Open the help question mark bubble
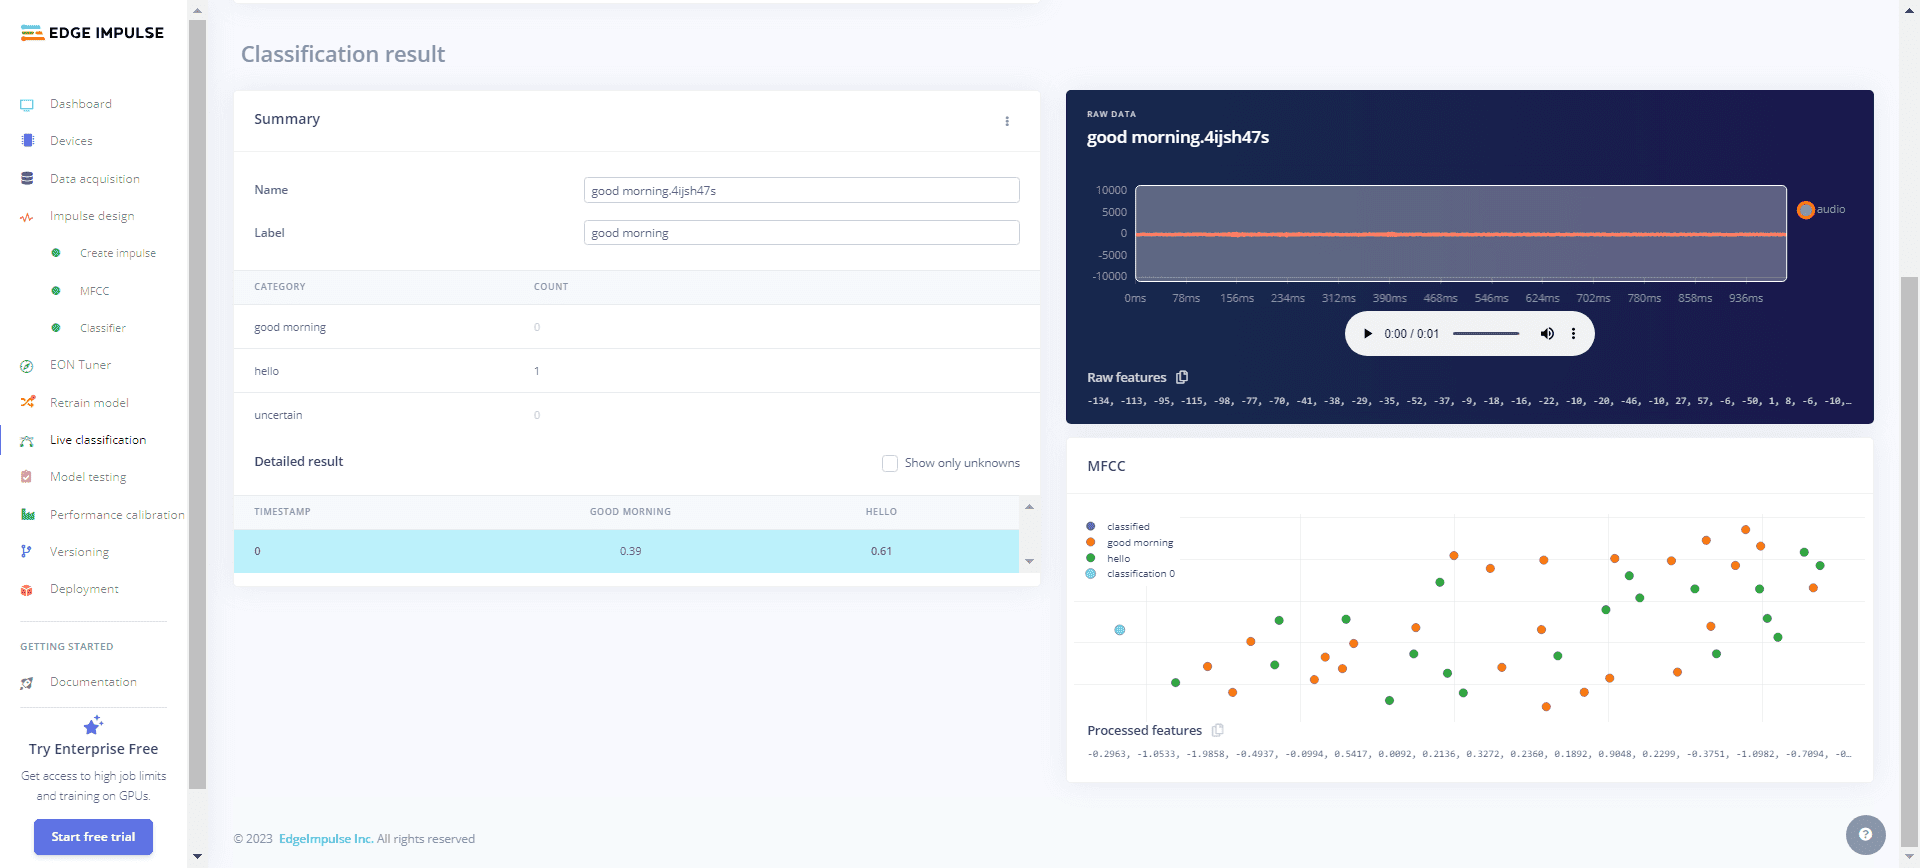1920x868 pixels. [x=1865, y=834]
